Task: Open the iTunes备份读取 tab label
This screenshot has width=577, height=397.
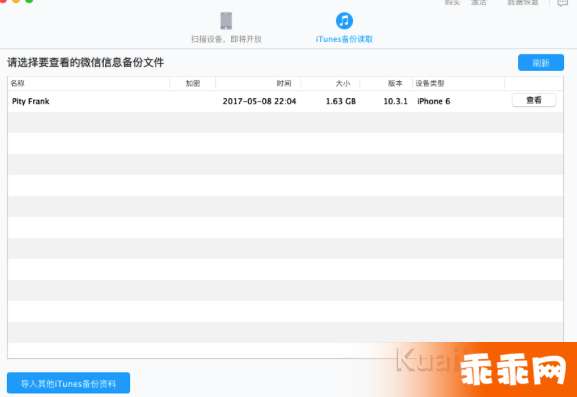Action: click(344, 39)
